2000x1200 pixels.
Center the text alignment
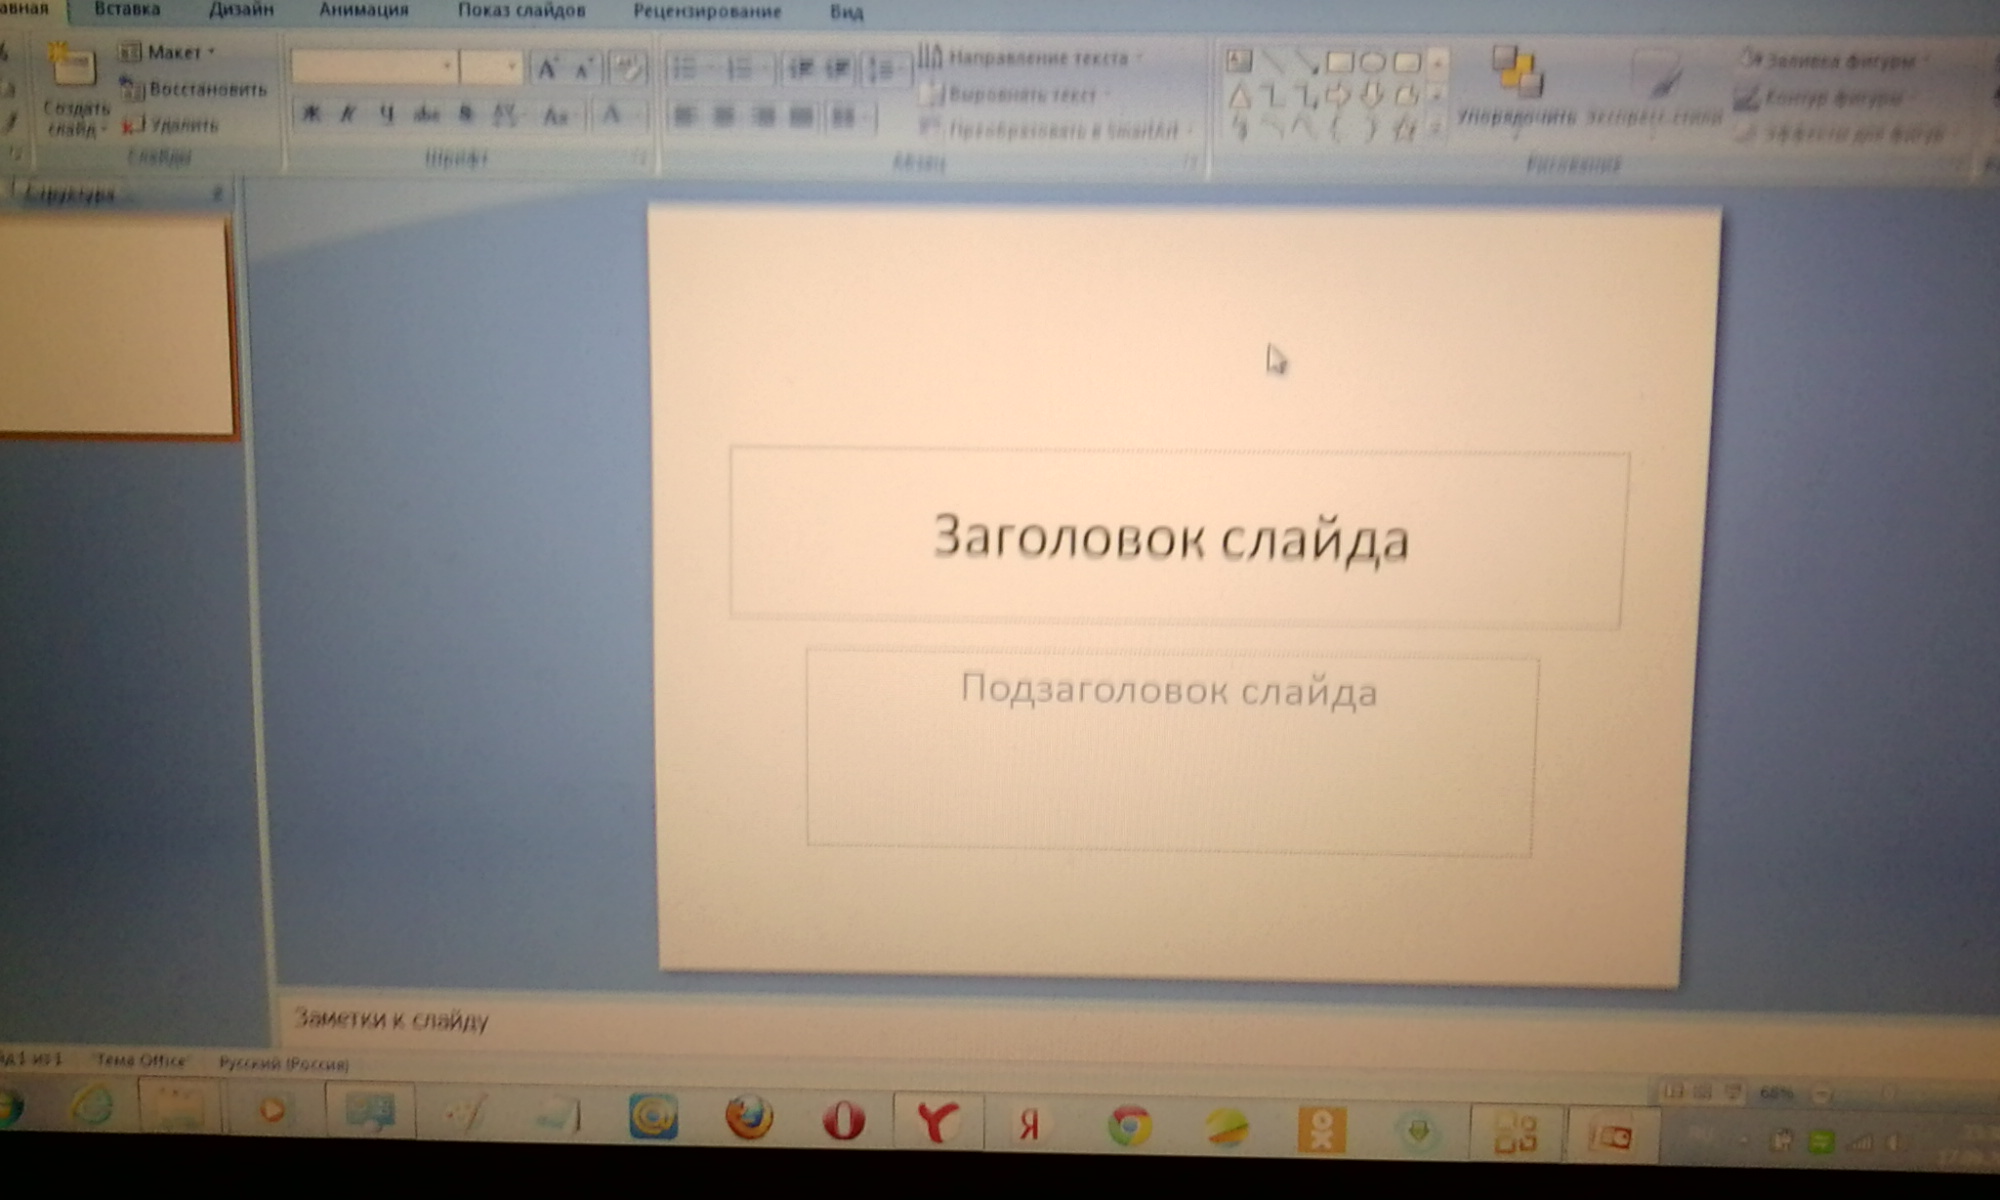(x=723, y=117)
